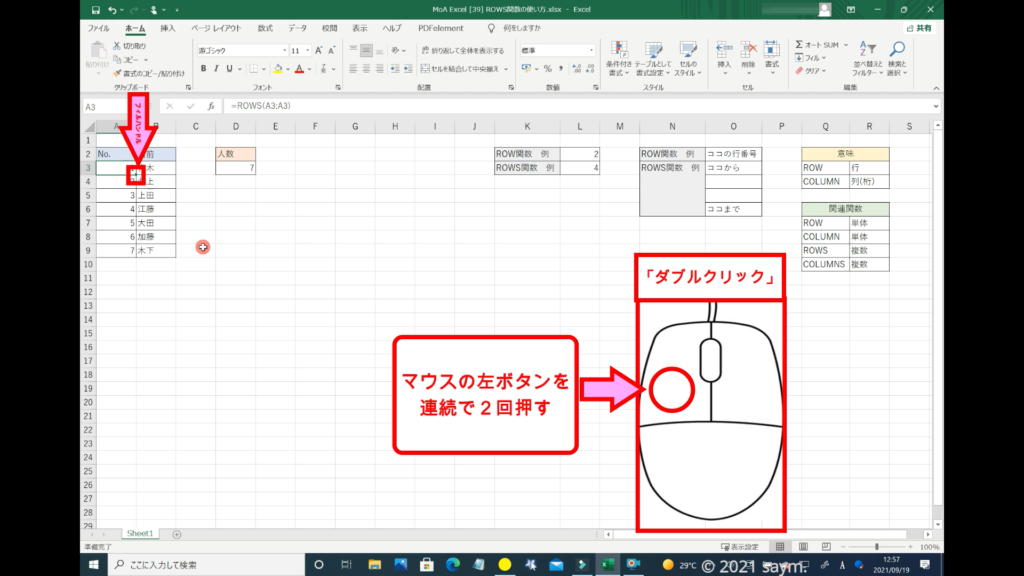Click the 共有 share button
The width and height of the screenshot is (1024, 576).
click(x=920, y=29)
